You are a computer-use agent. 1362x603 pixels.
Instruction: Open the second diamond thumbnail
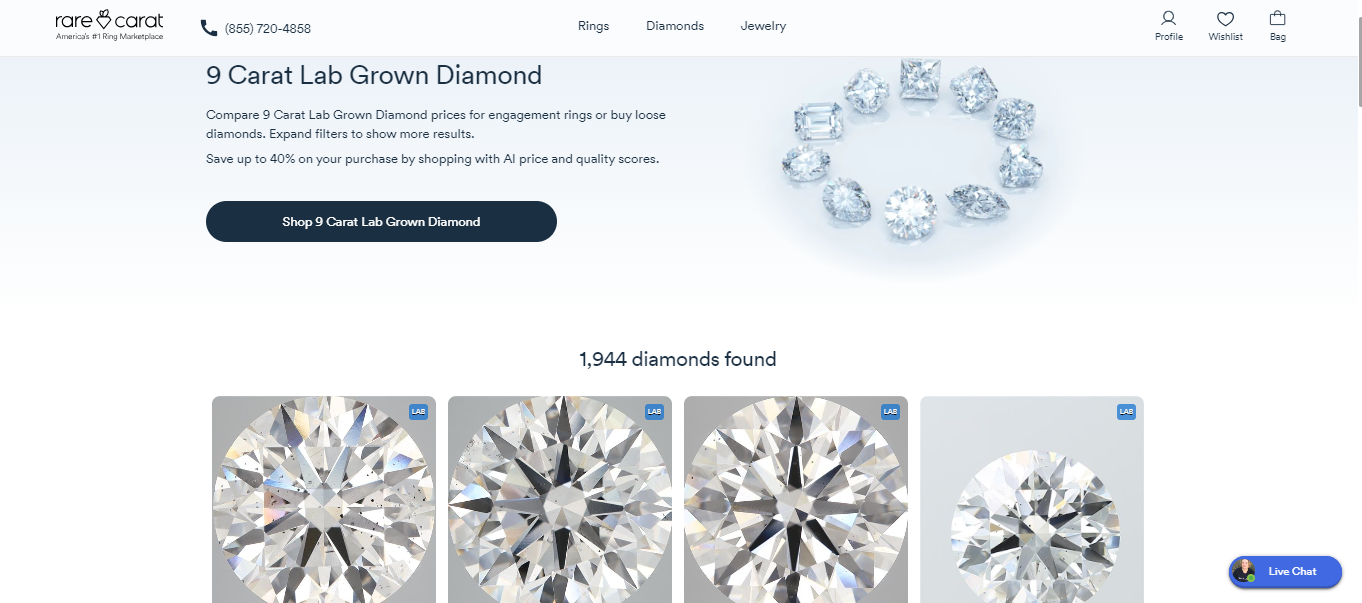tap(560, 499)
